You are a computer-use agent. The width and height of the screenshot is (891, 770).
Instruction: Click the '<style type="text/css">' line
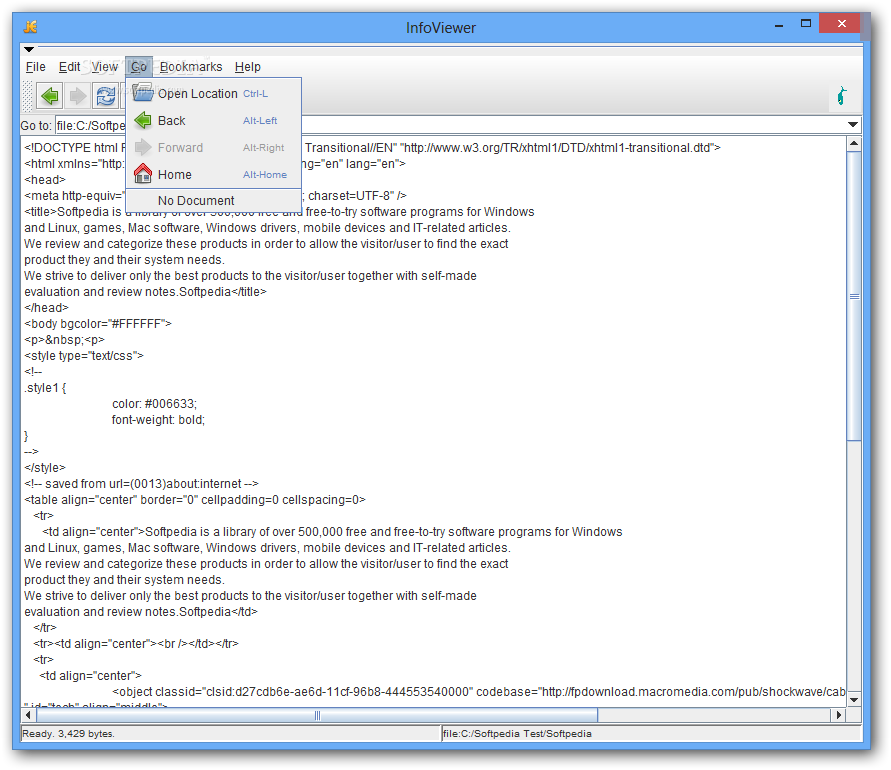[84, 356]
